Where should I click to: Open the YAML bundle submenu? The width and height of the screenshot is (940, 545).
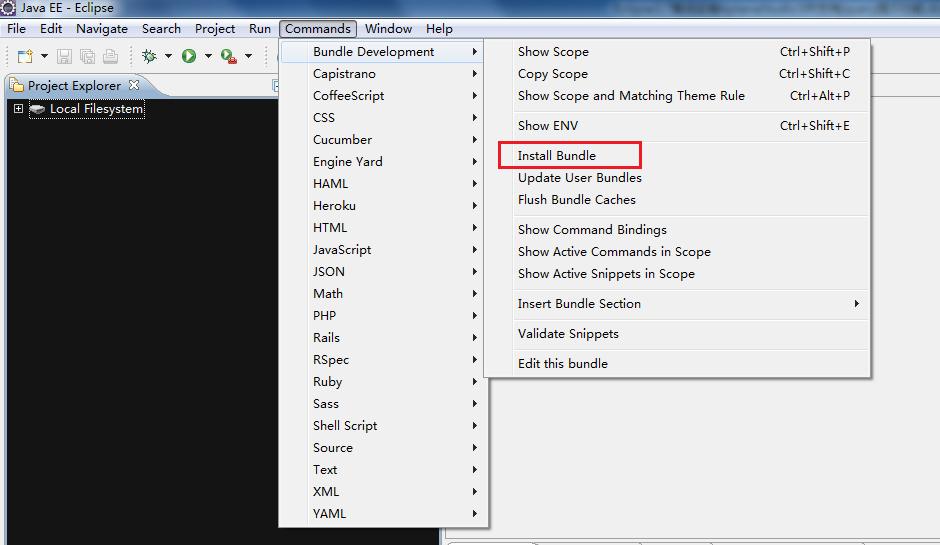[383, 514]
